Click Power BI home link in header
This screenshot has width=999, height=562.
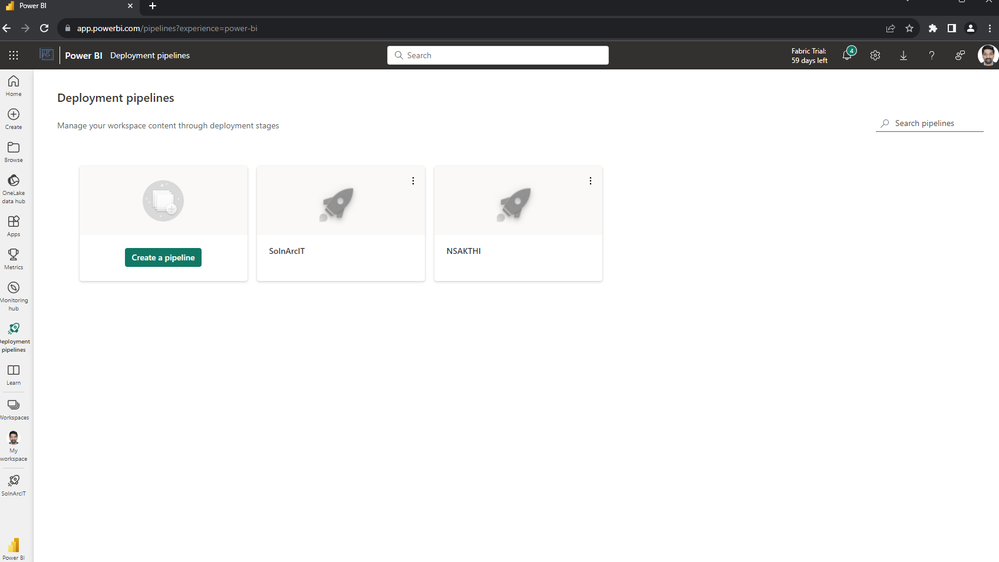(83, 55)
